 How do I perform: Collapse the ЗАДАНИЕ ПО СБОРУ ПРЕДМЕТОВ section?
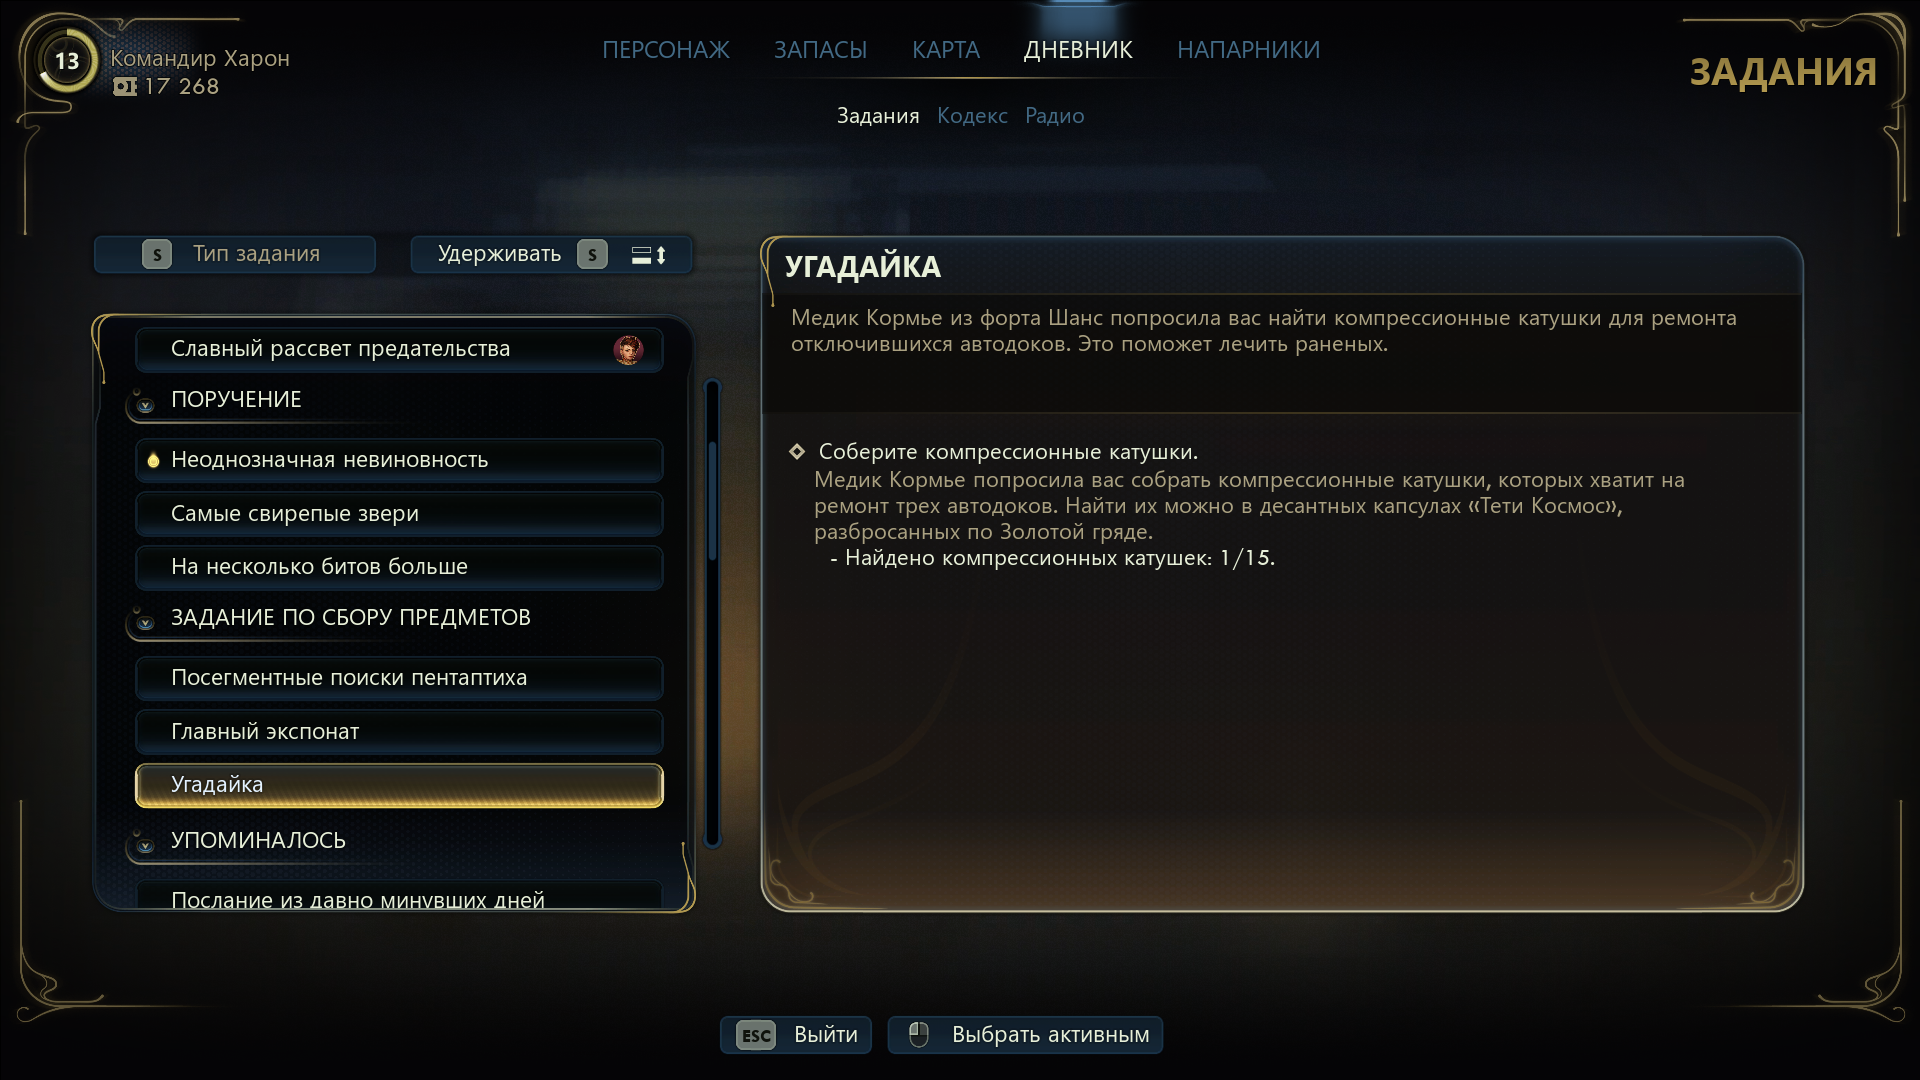tap(145, 622)
